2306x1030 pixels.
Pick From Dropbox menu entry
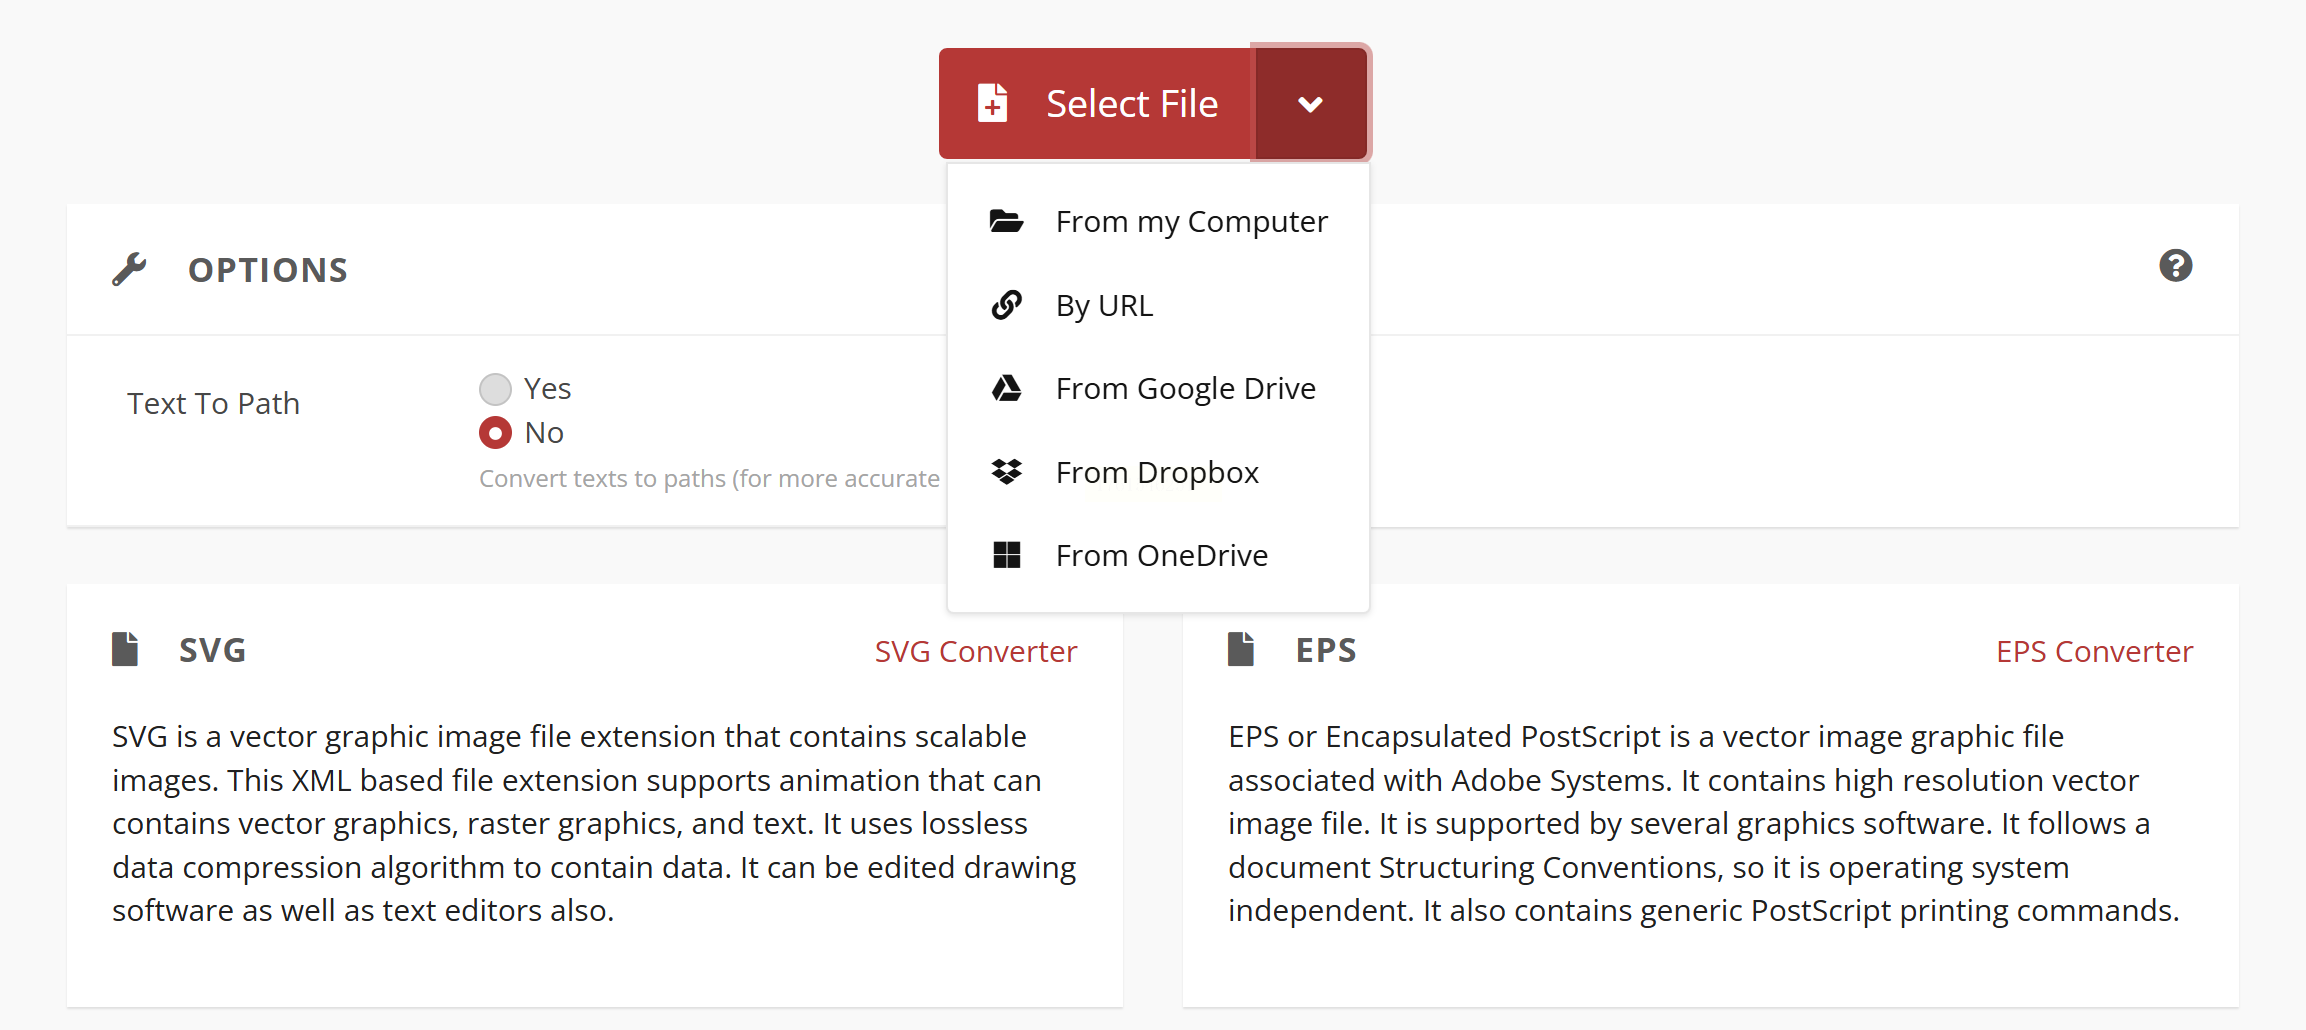point(1157,472)
